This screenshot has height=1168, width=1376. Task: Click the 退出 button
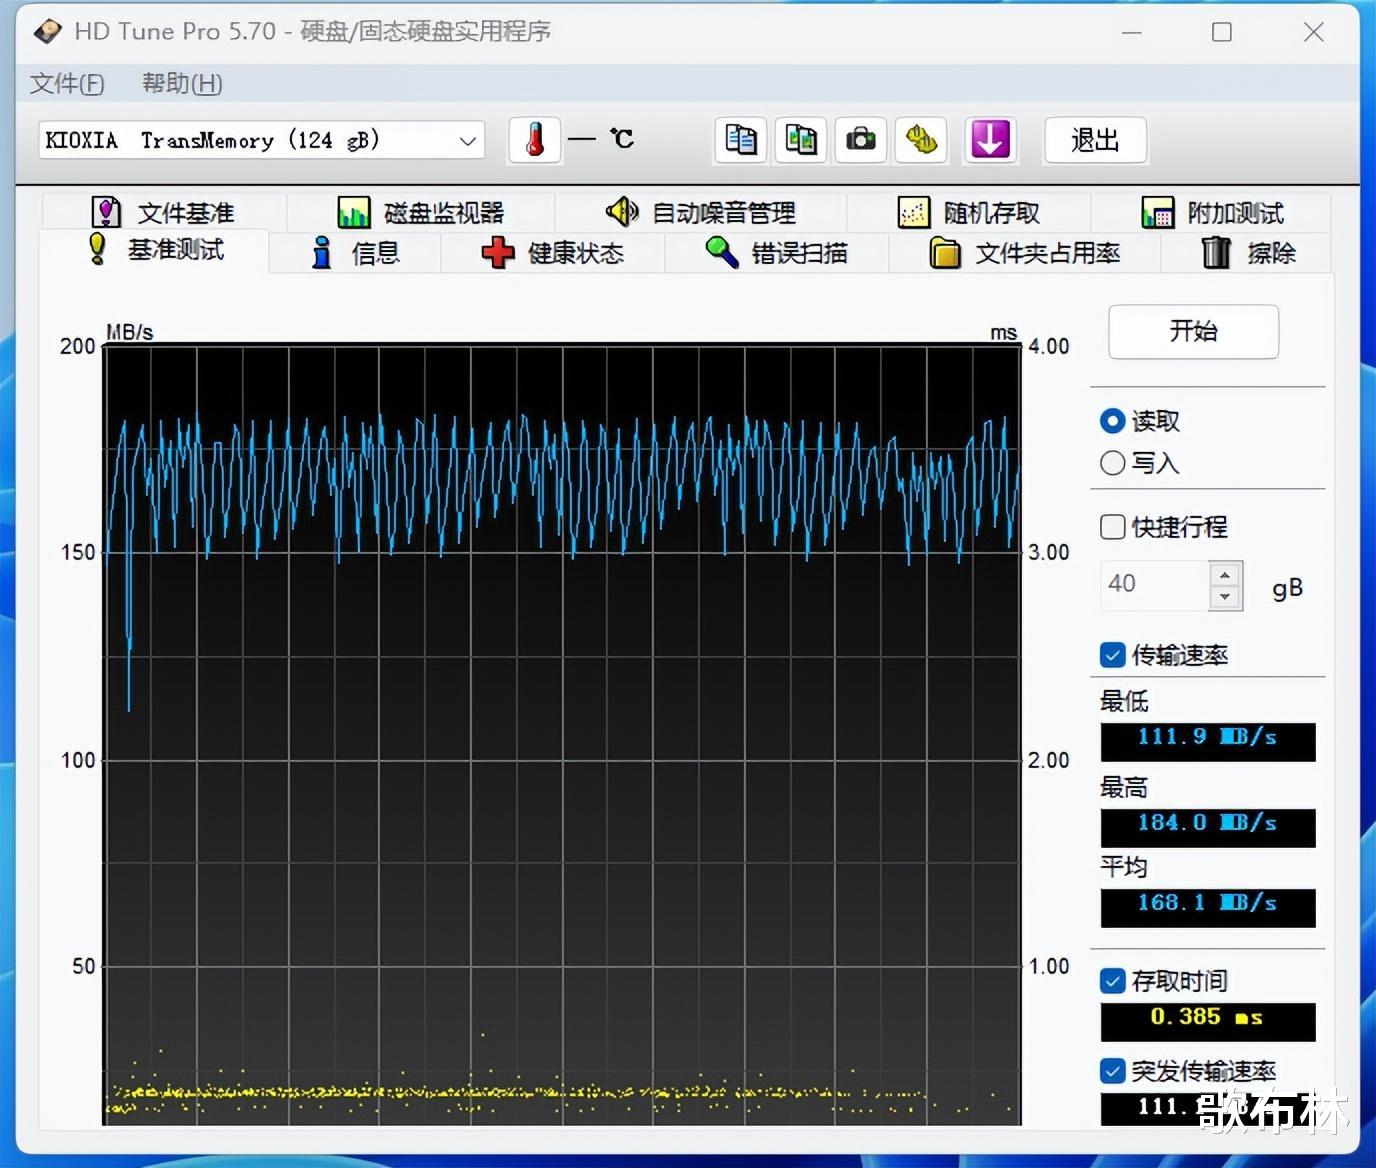pyautogui.click(x=1095, y=140)
